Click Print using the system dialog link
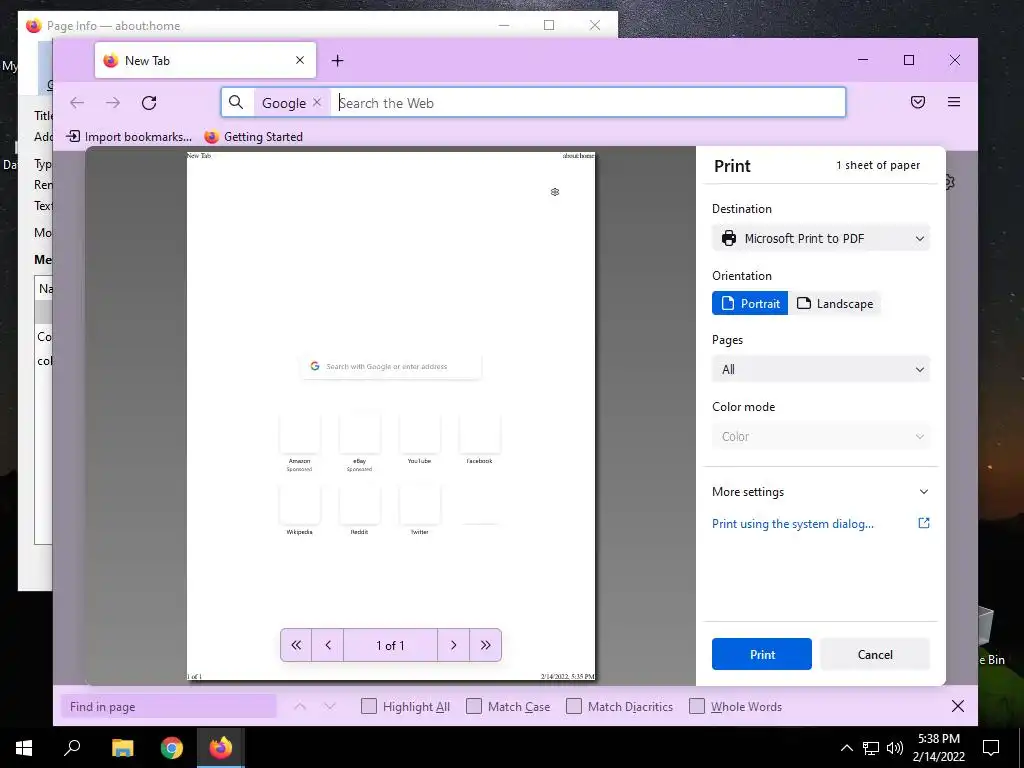Screen dimensions: 1024x768 pyautogui.click(x=793, y=524)
